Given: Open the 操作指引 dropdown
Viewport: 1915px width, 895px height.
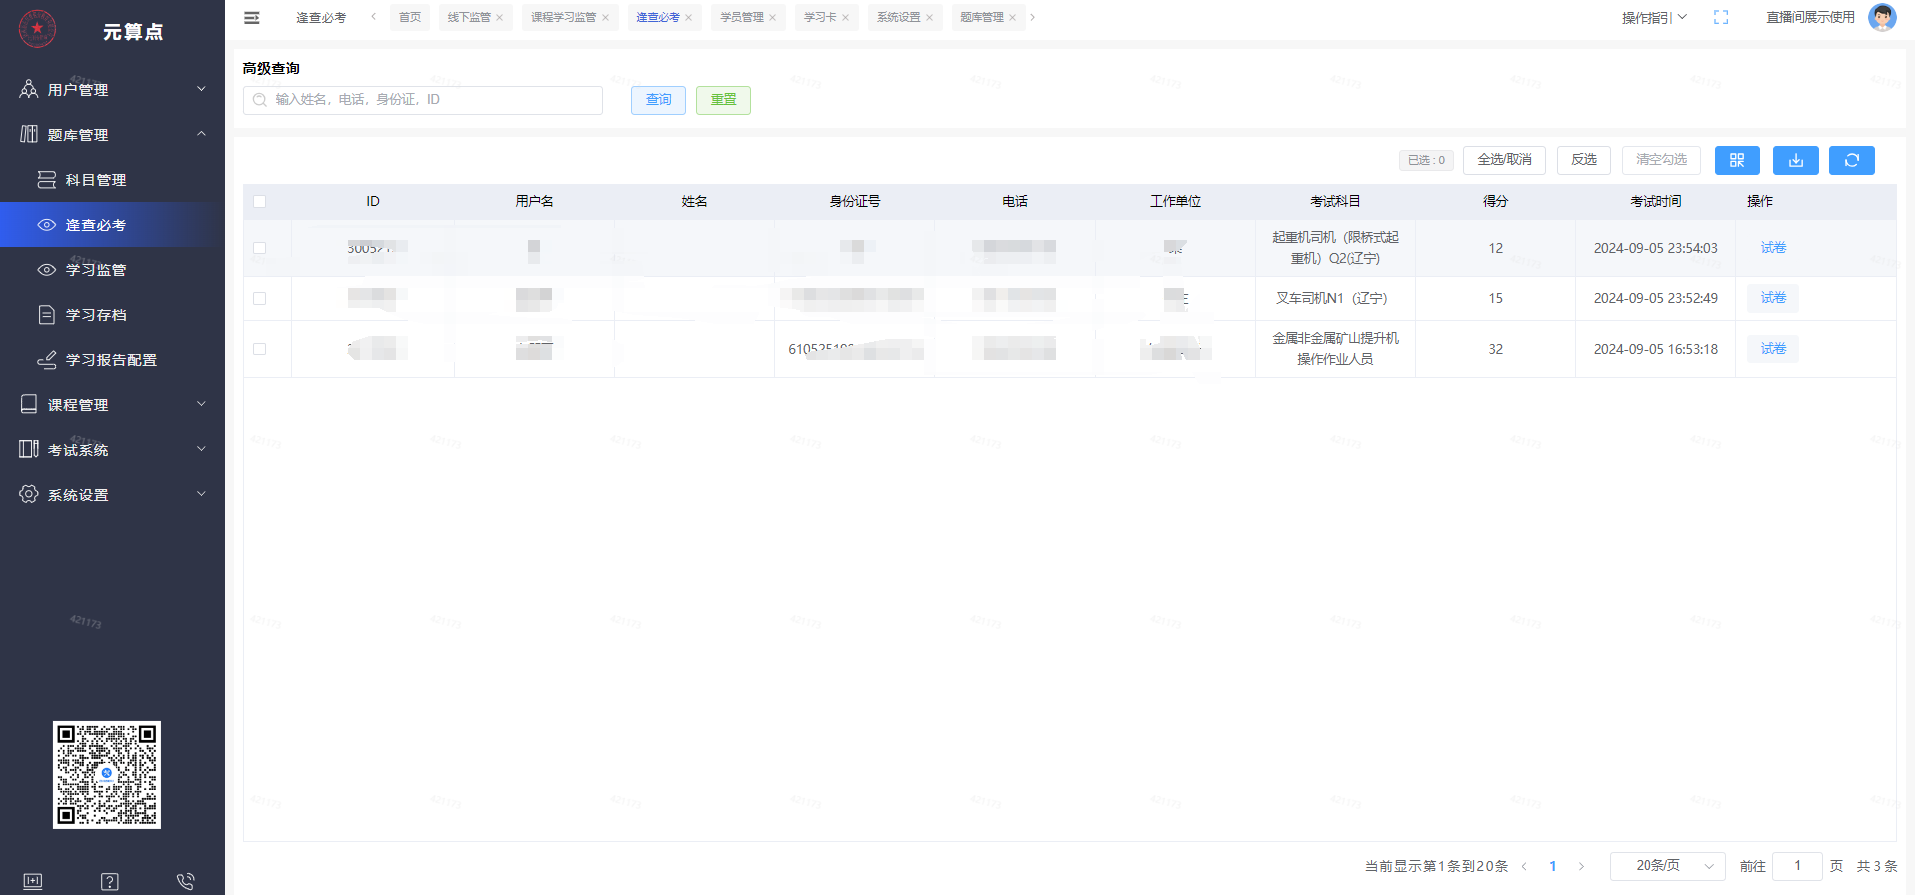Looking at the screenshot, I should tap(1654, 17).
